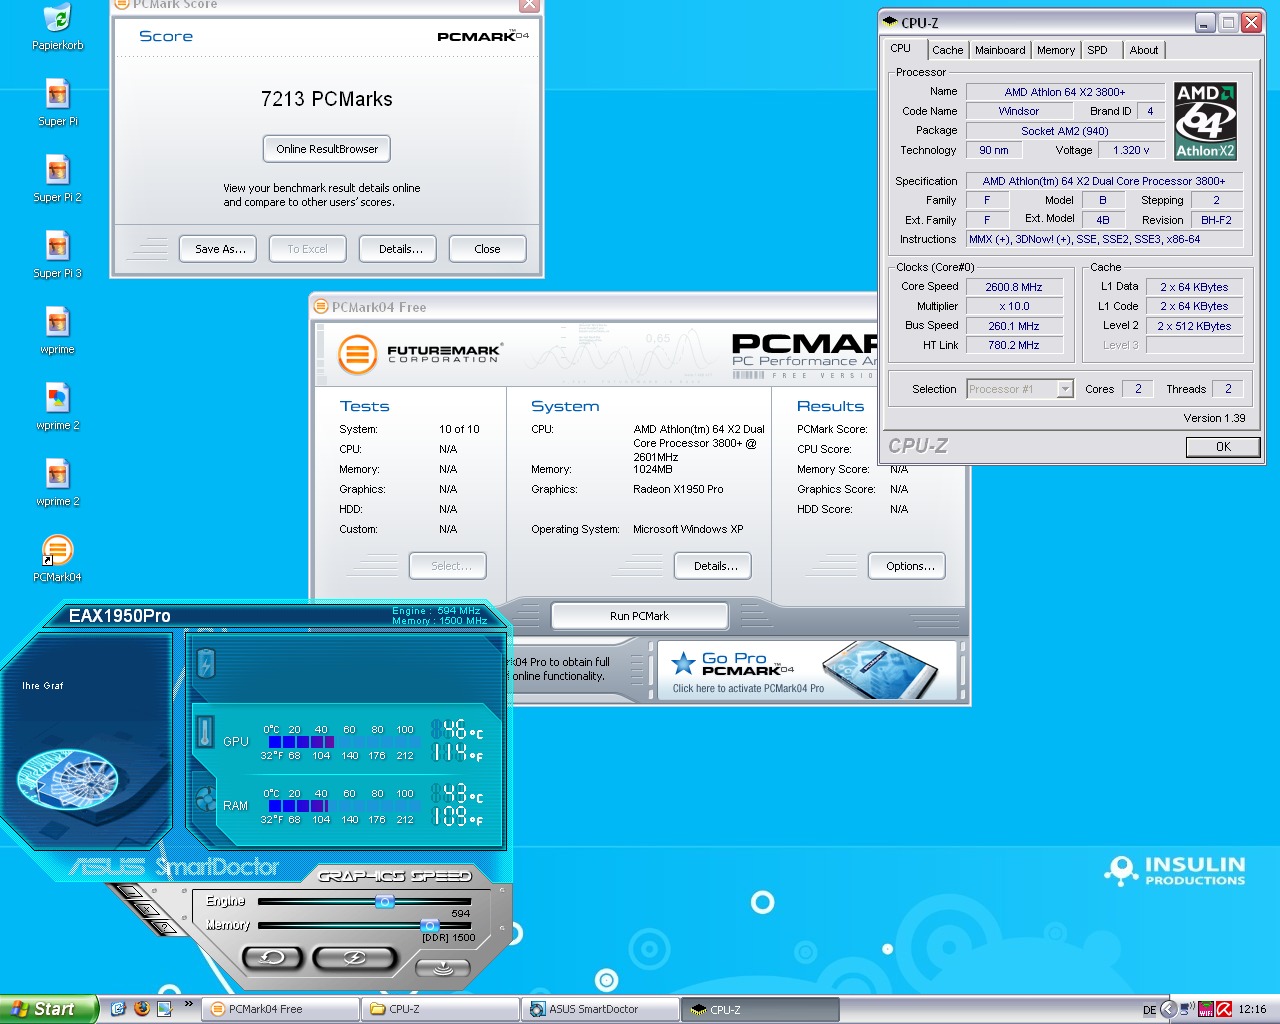Click Go Pro PCMark04 activation banner
1280x1024 pixels.
[806, 670]
